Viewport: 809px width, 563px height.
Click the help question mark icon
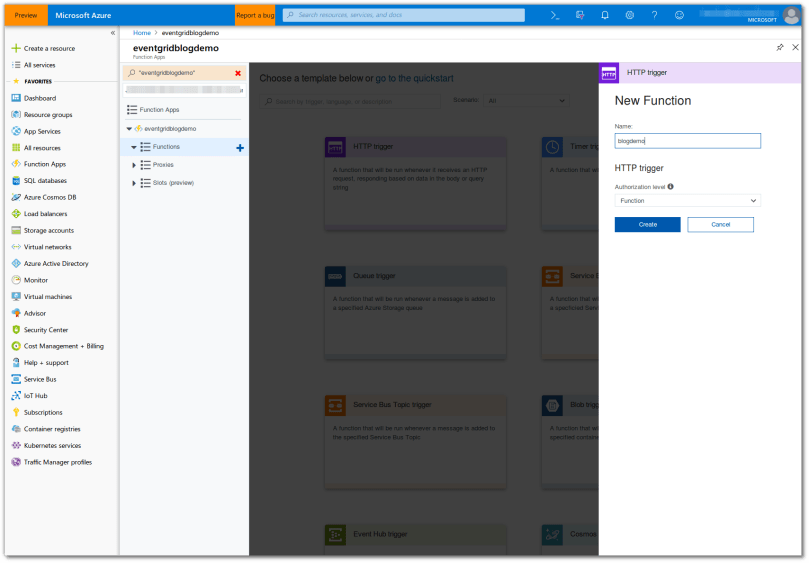(x=655, y=15)
